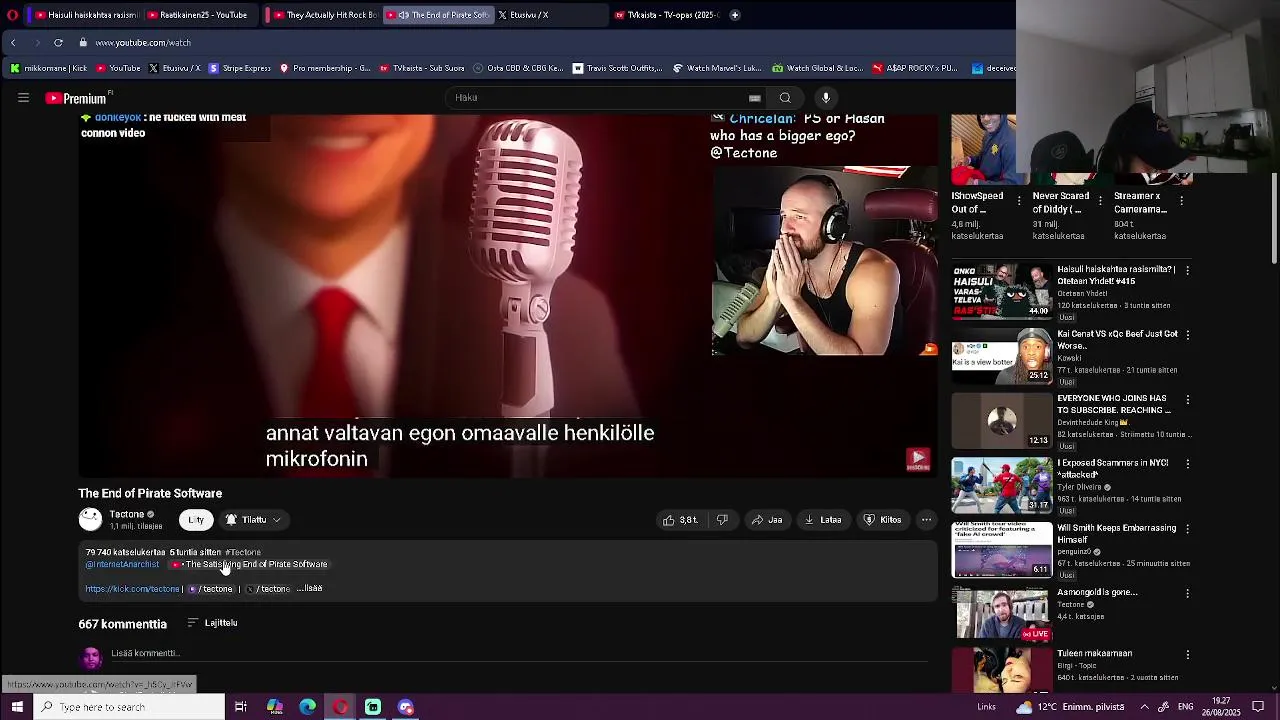Open the YouTube hamburger guide menu
Screen dimensions: 1280x720
[x=23, y=97]
